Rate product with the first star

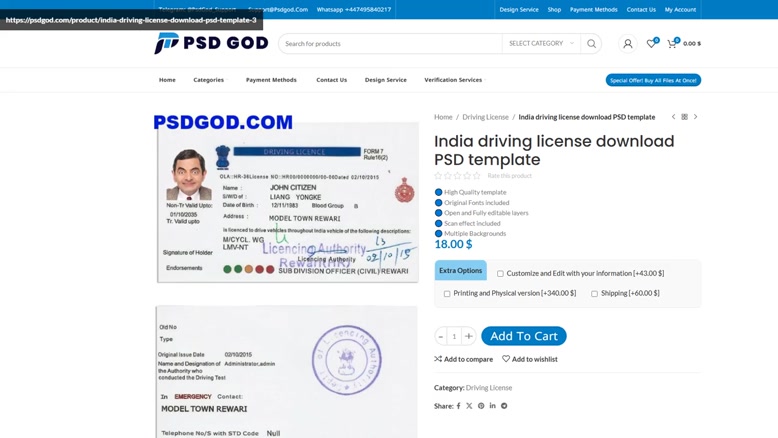coord(438,176)
